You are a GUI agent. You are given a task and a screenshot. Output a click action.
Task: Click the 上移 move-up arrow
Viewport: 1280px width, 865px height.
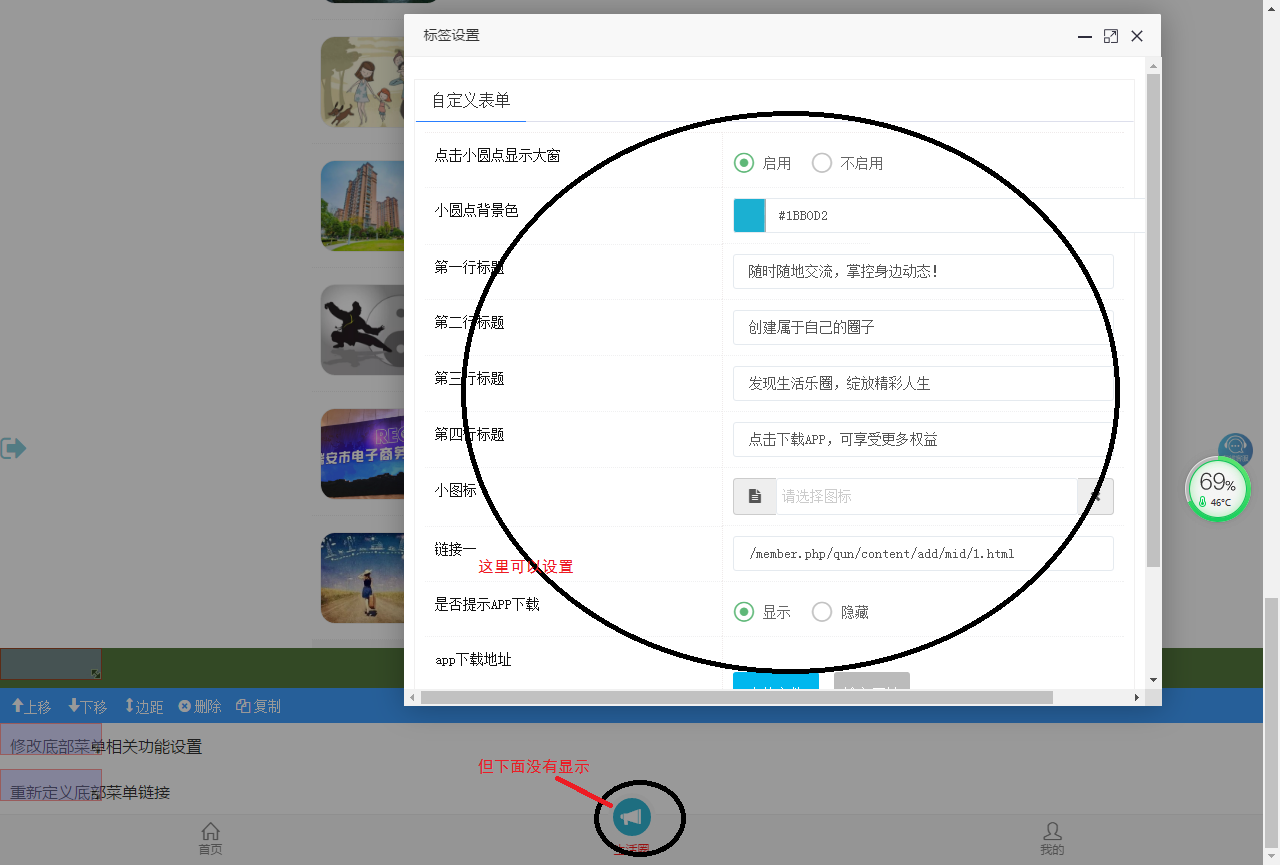pyautogui.click(x=18, y=706)
